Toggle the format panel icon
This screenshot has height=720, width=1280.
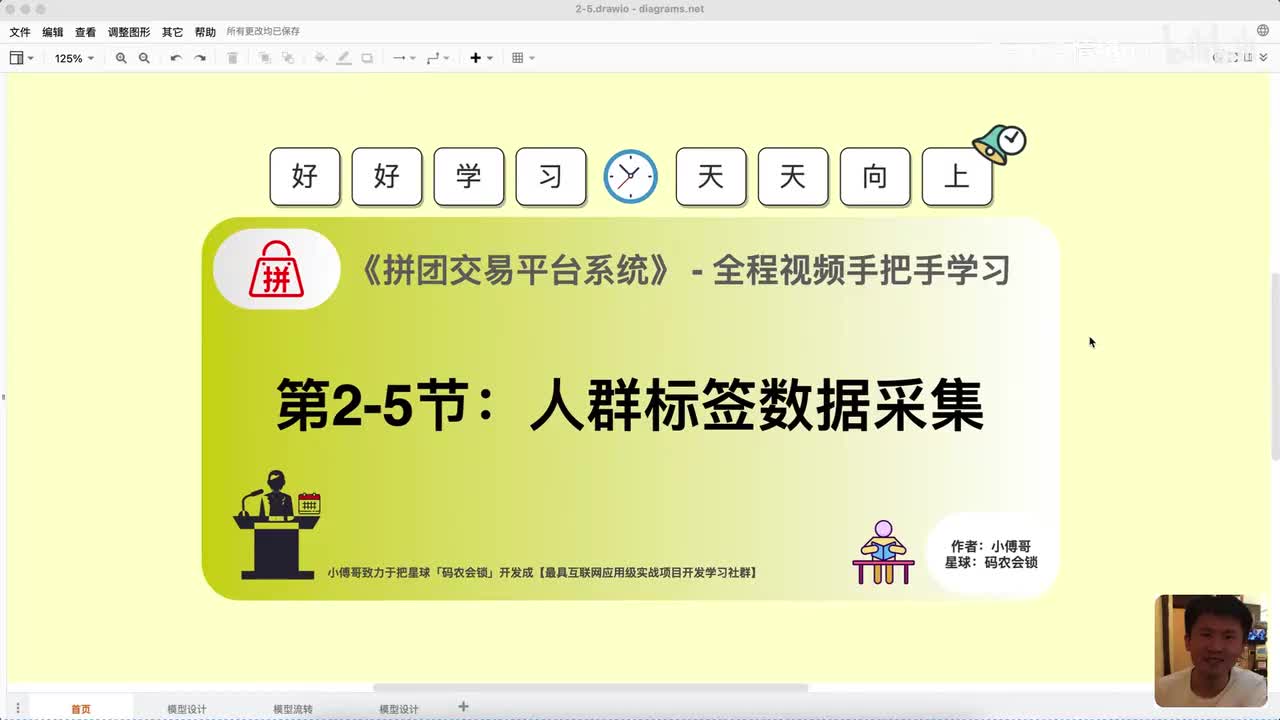point(1248,58)
